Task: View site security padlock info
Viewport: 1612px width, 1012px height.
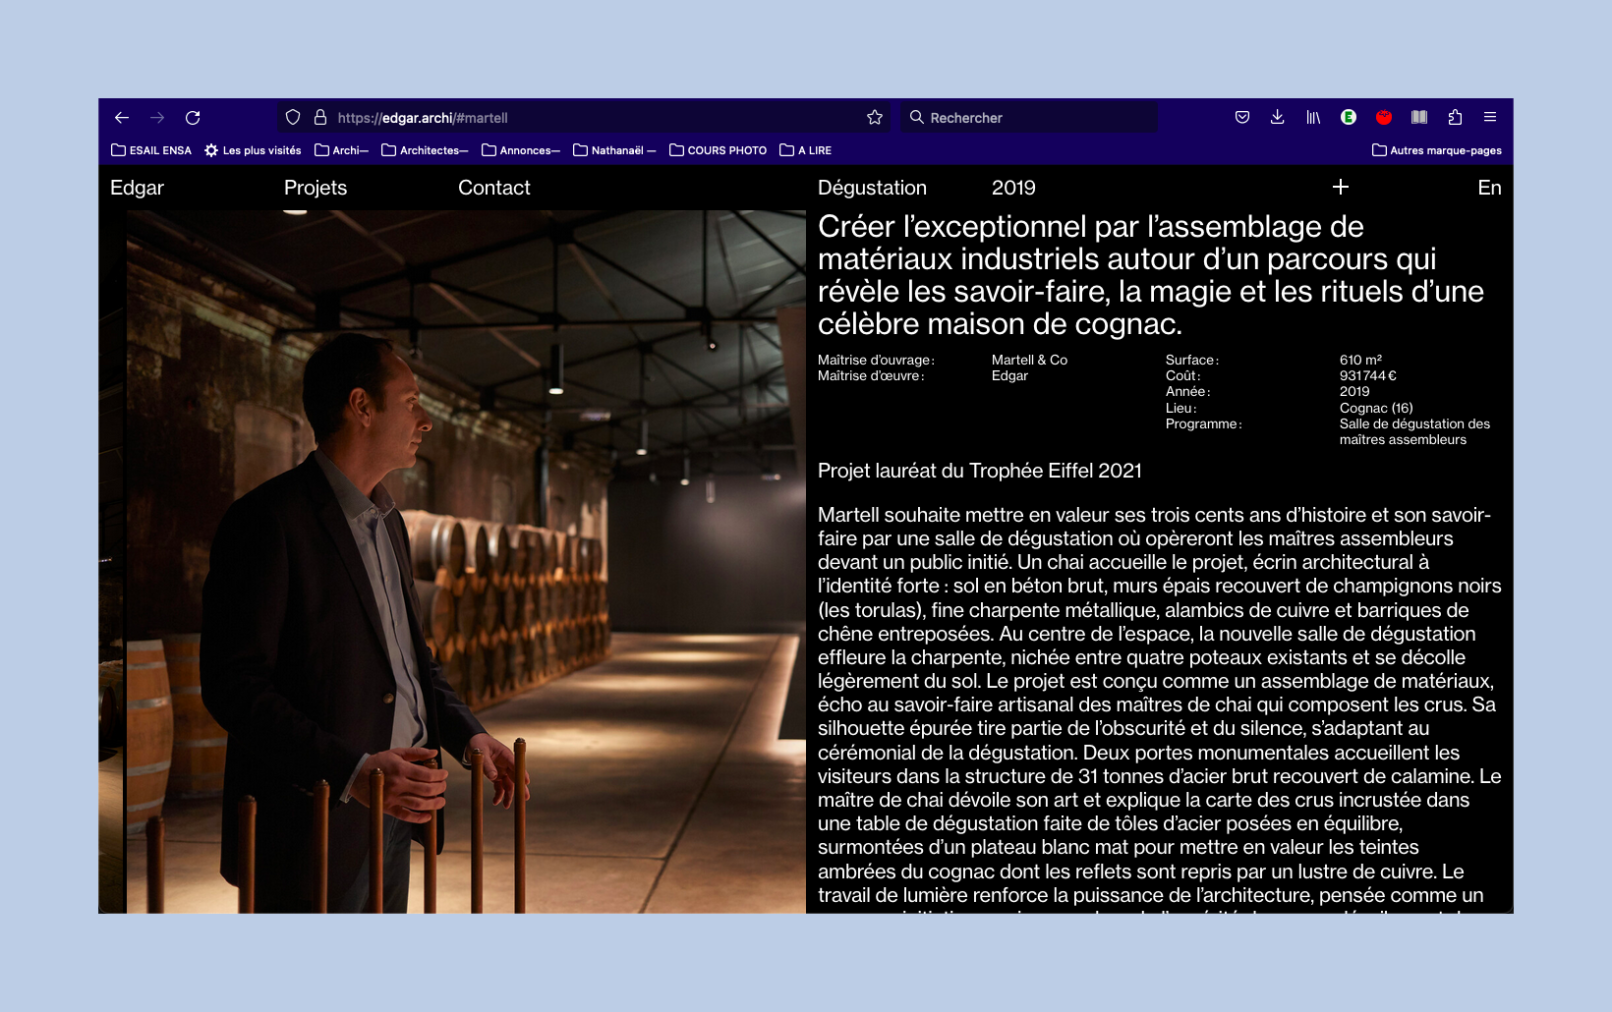Action: [320, 118]
